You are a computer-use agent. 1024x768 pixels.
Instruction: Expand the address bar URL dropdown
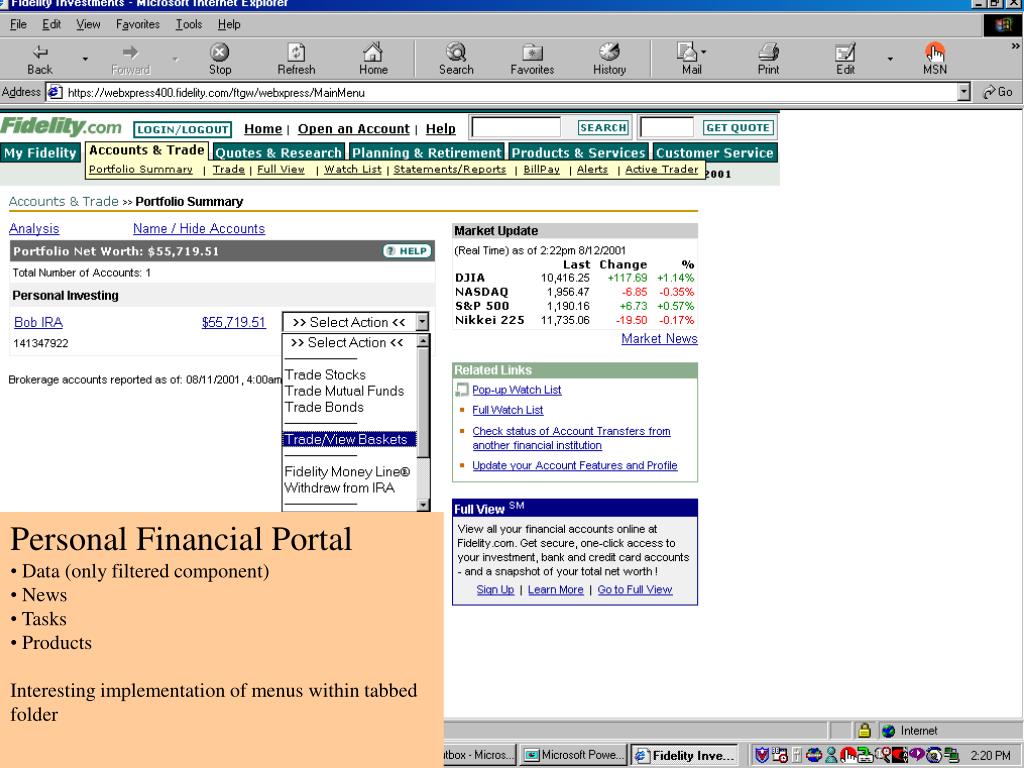(964, 93)
